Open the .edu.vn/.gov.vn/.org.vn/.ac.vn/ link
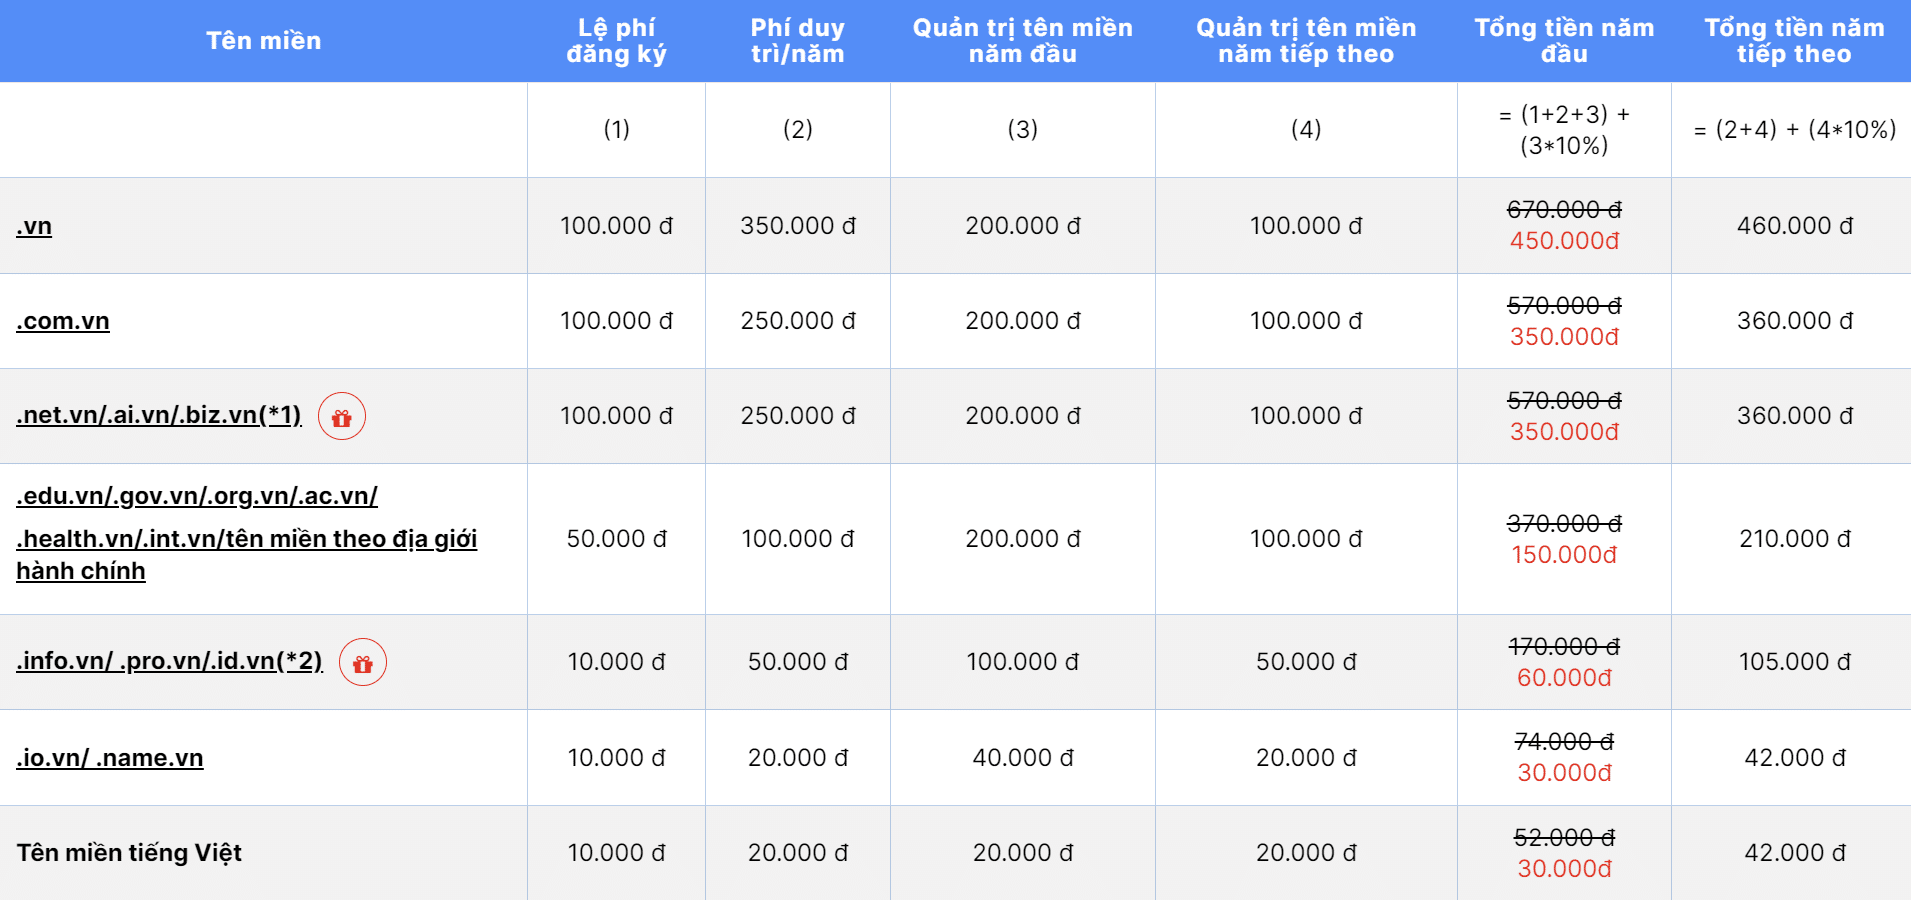This screenshot has height=900, width=1911. pyautogui.click(x=197, y=496)
